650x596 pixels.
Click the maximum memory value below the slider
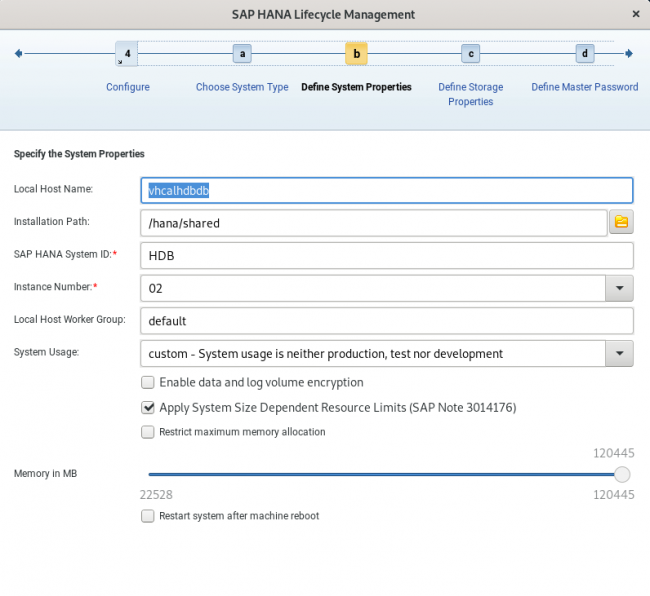pos(614,494)
